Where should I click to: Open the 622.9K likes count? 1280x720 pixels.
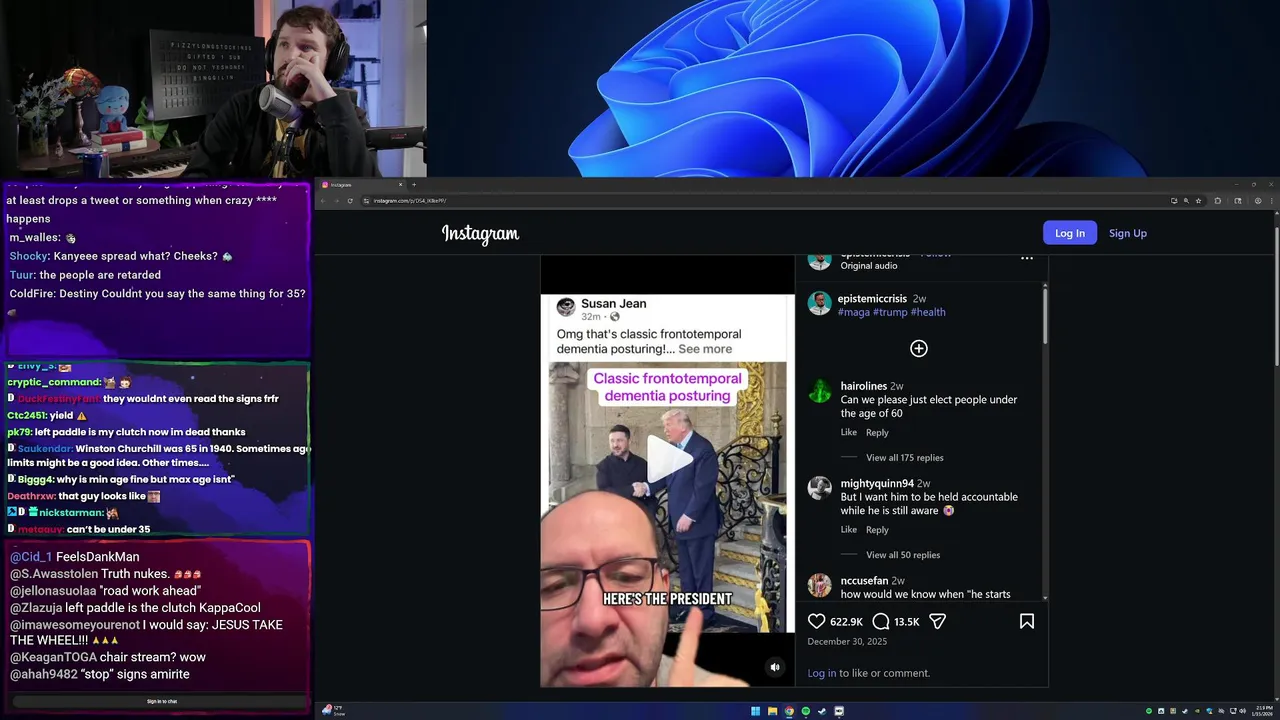846,622
